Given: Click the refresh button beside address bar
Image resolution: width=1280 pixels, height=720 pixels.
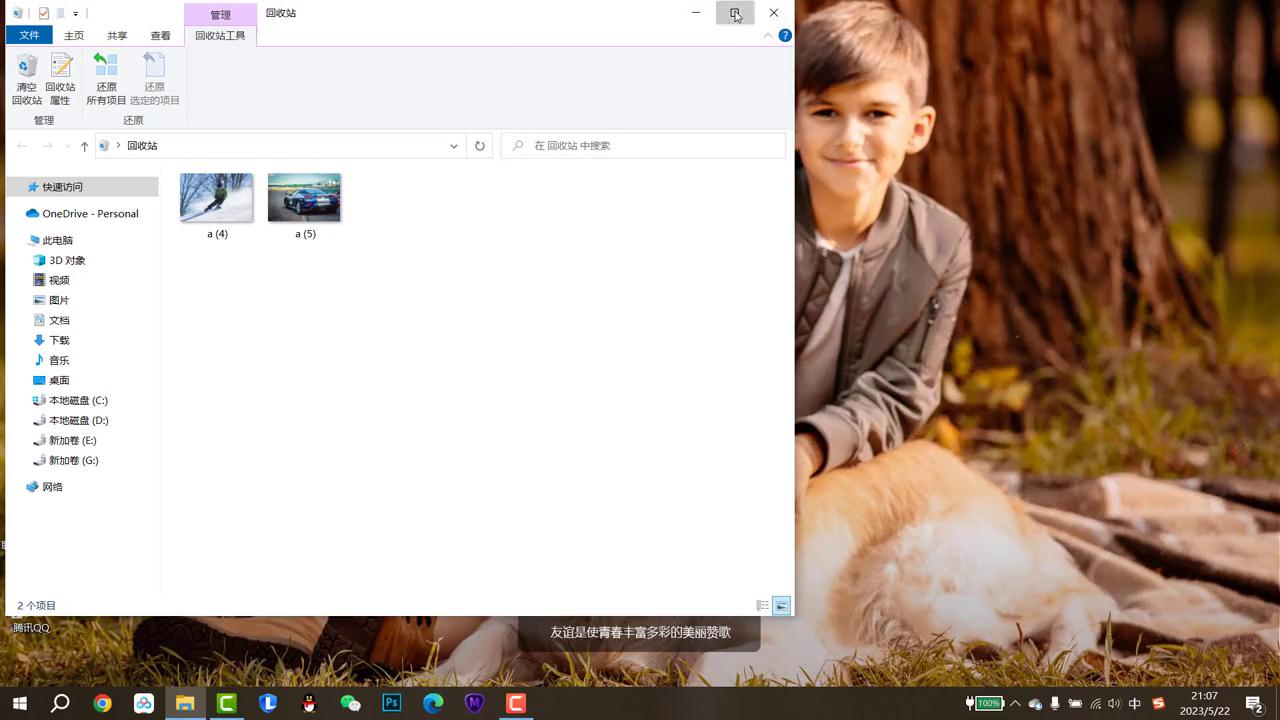Looking at the screenshot, I should [x=480, y=146].
